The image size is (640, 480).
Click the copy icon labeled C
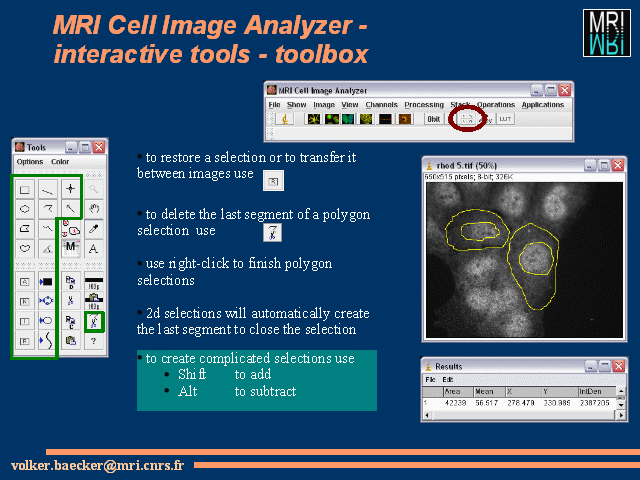(x=71, y=320)
